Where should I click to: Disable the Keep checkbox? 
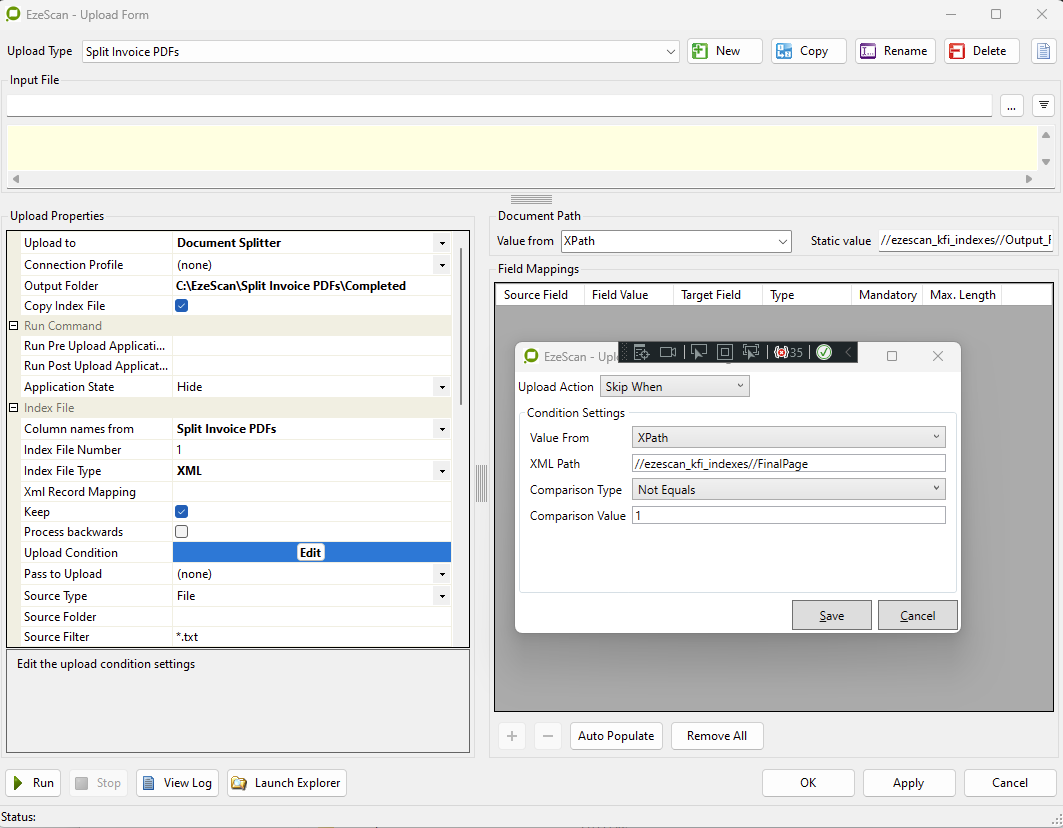click(x=181, y=512)
